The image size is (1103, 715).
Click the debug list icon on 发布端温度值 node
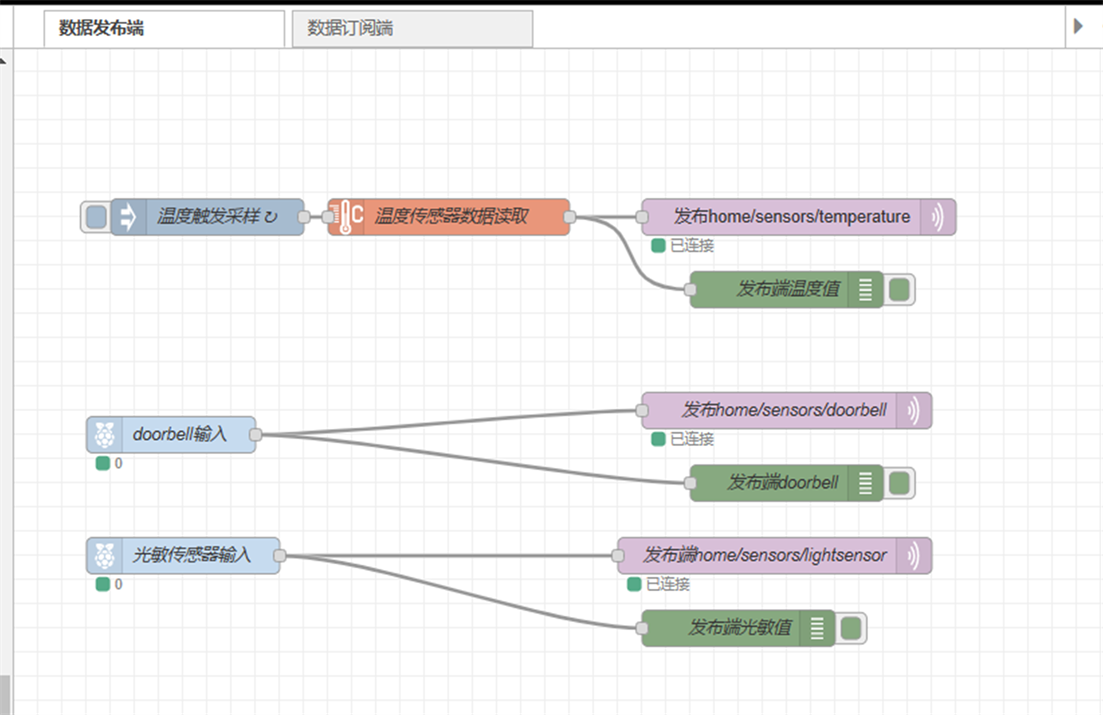point(866,290)
